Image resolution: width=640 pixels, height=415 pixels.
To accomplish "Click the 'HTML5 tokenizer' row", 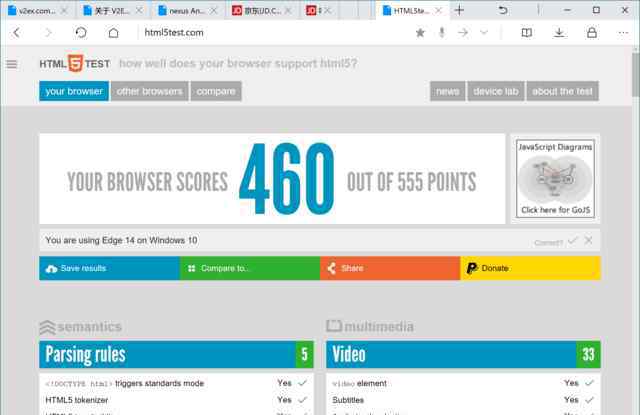I will pos(176,400).
